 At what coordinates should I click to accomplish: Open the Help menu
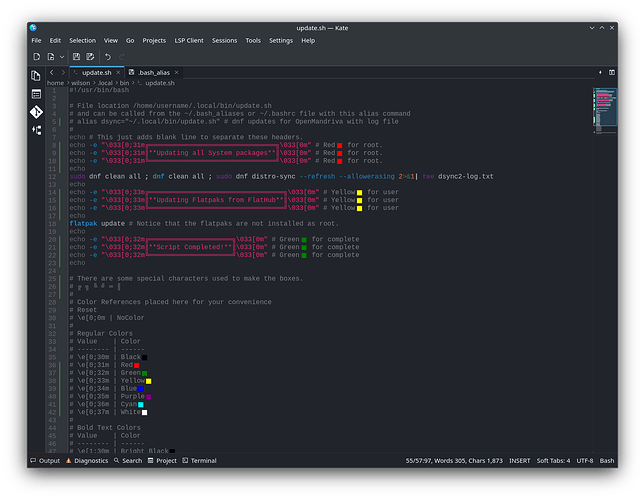click(308, 41)
